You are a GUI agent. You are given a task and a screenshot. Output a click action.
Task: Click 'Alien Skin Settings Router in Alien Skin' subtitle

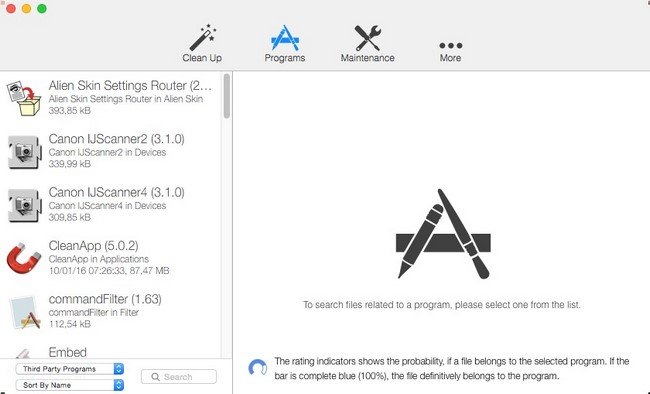[126, 99]
